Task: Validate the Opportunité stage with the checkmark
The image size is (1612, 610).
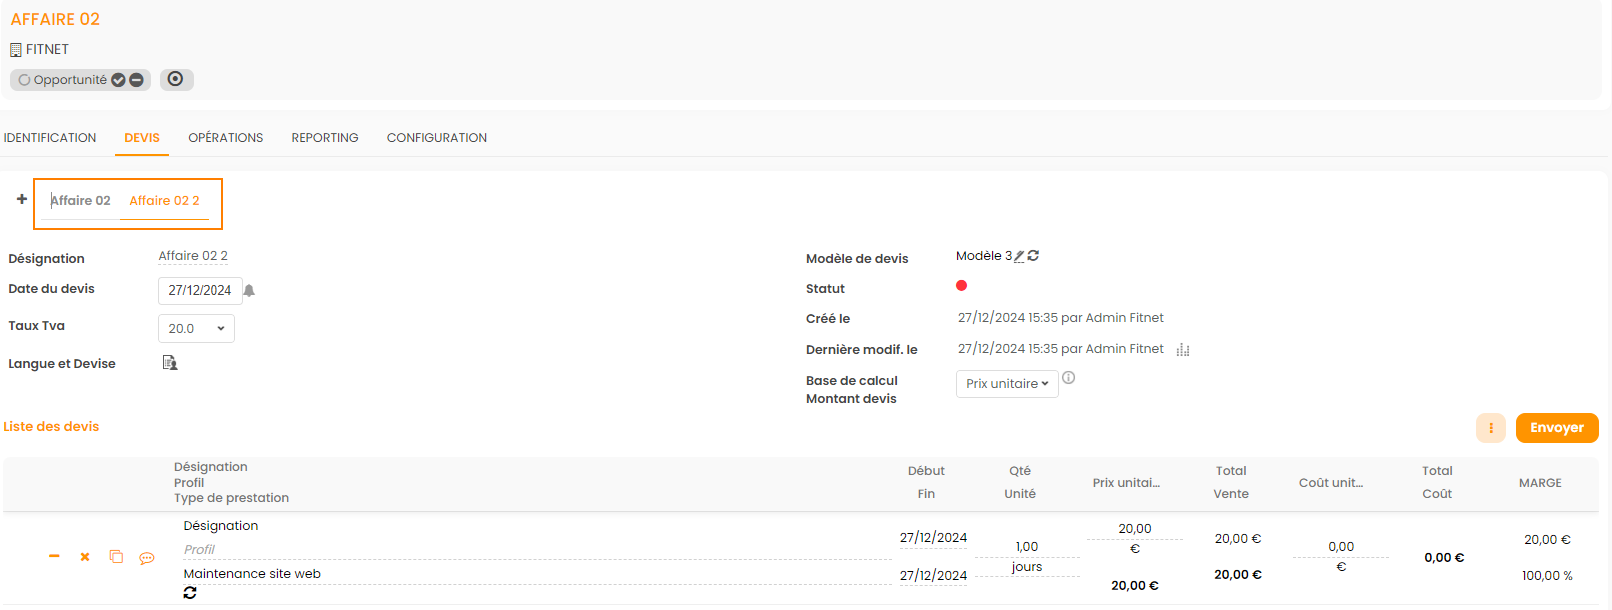Action: [118, 80]
